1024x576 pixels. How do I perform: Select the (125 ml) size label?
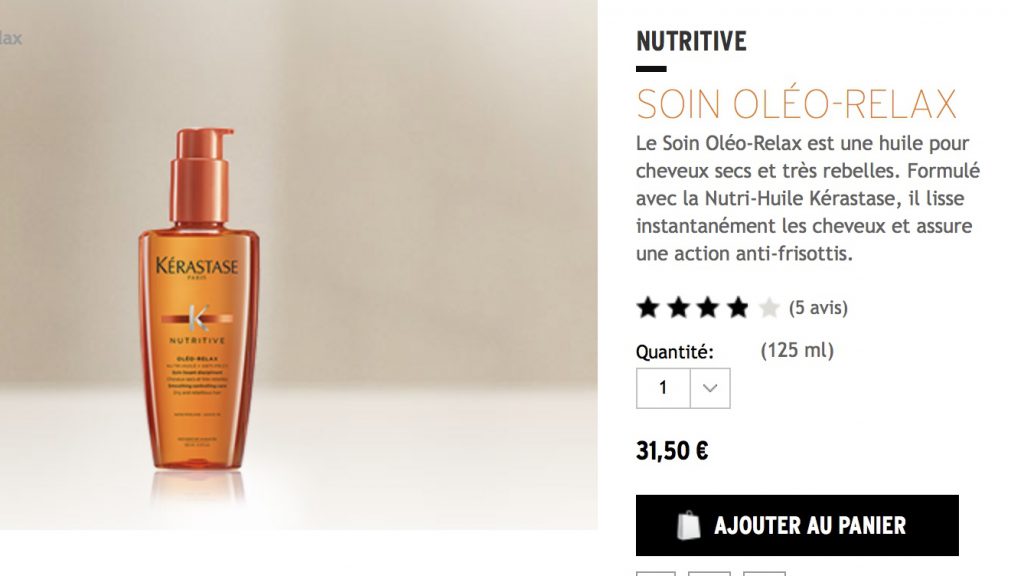click(797, 351)
